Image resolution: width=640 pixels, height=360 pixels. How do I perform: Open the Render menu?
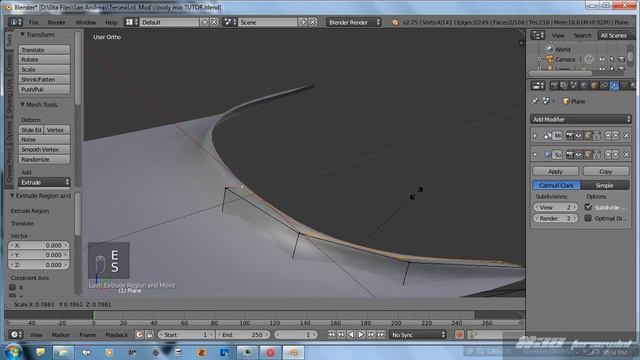click(56, 22)
